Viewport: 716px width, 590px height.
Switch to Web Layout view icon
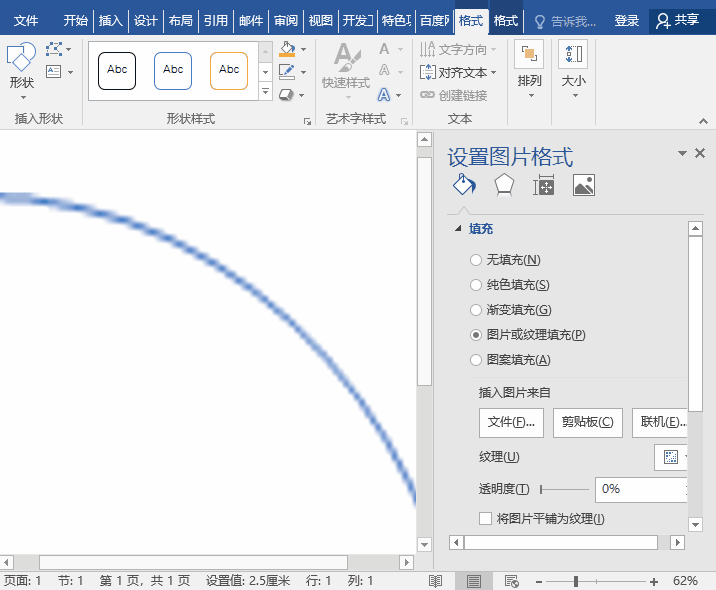[511, 581]
